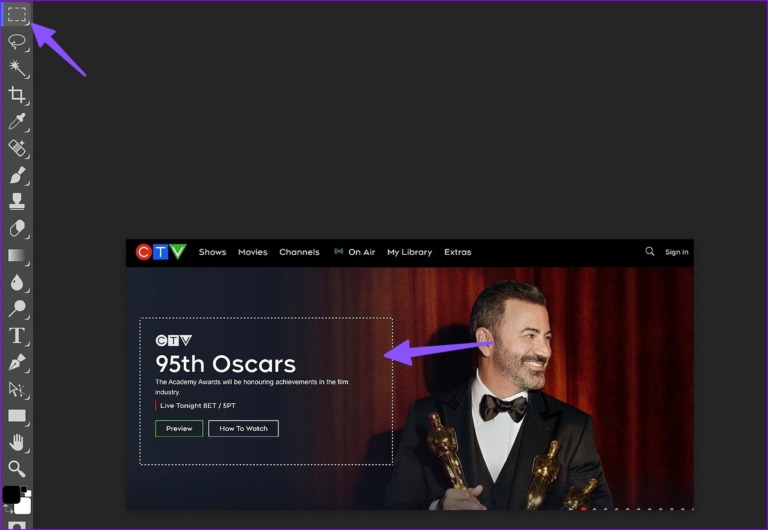The height and width of the screenshot is (530, 768).
Task: Choose the Eyedropper tool
Action: coord(17,122)
